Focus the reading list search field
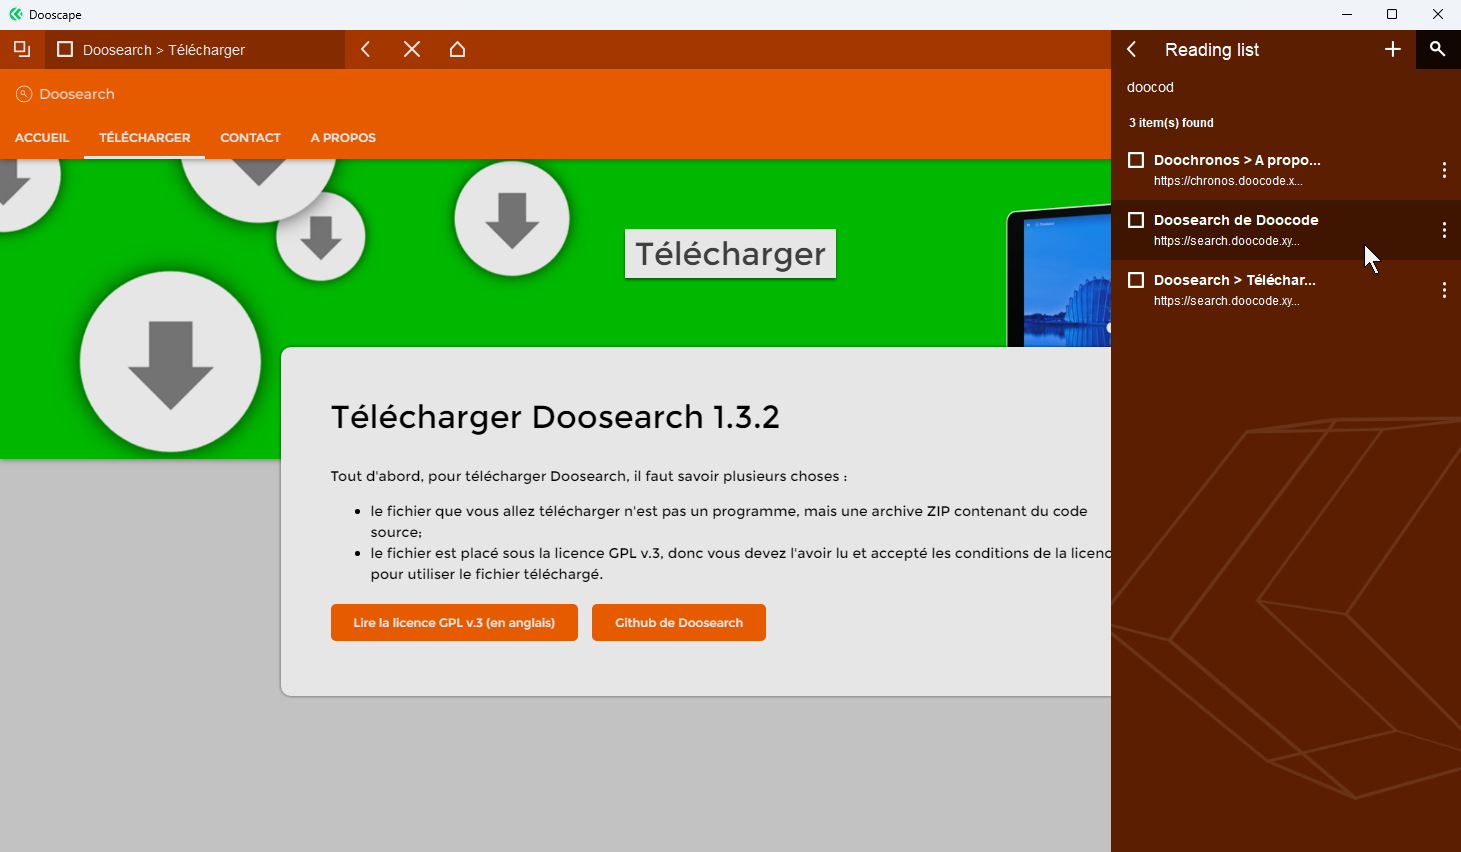1461x852 pixels. (1260, 87)
